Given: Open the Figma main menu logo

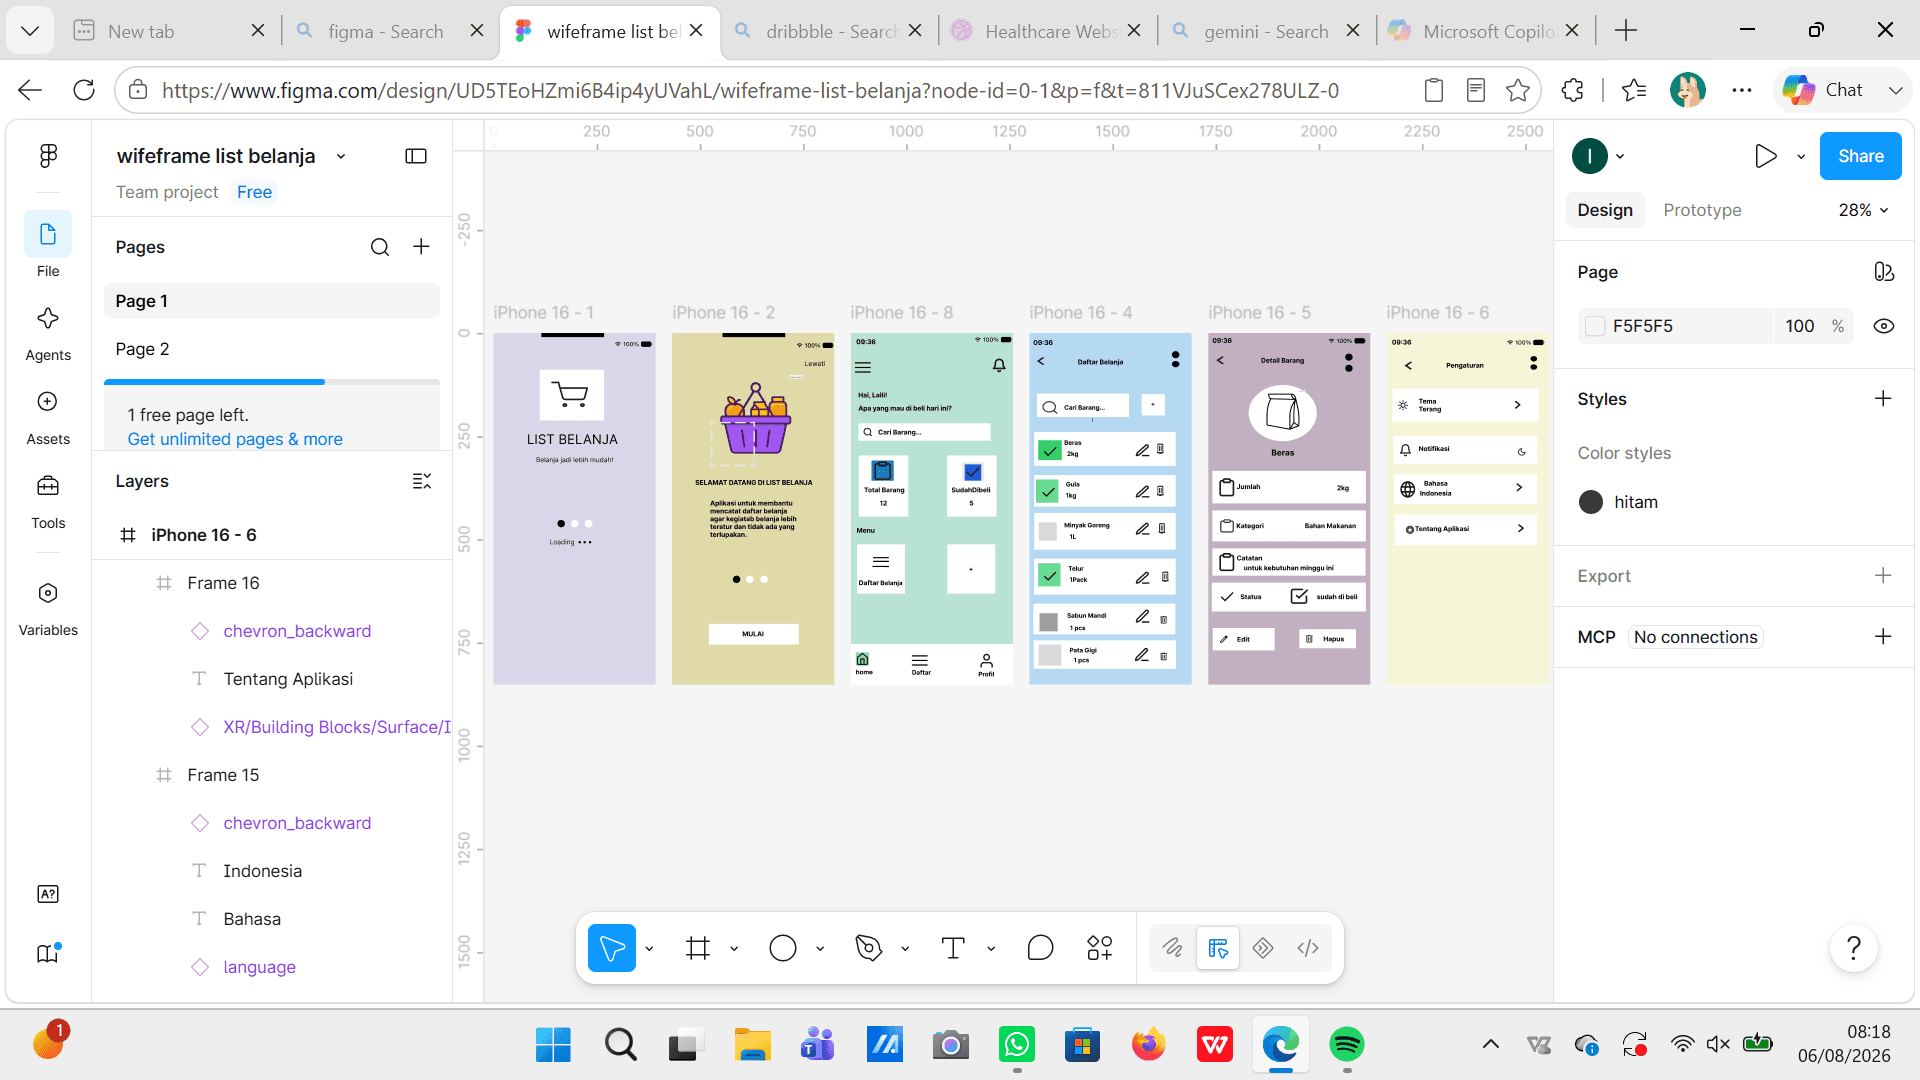Looking at the screenshot, I should pyautogui.click(x=48, y=155).
